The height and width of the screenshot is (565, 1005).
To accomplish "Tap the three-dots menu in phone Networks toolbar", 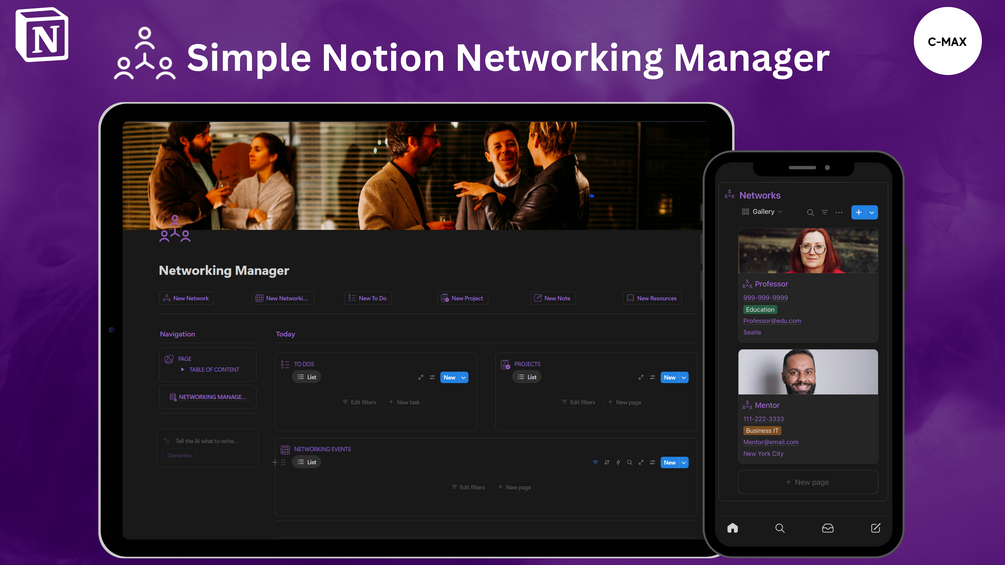I will point(838,212).
